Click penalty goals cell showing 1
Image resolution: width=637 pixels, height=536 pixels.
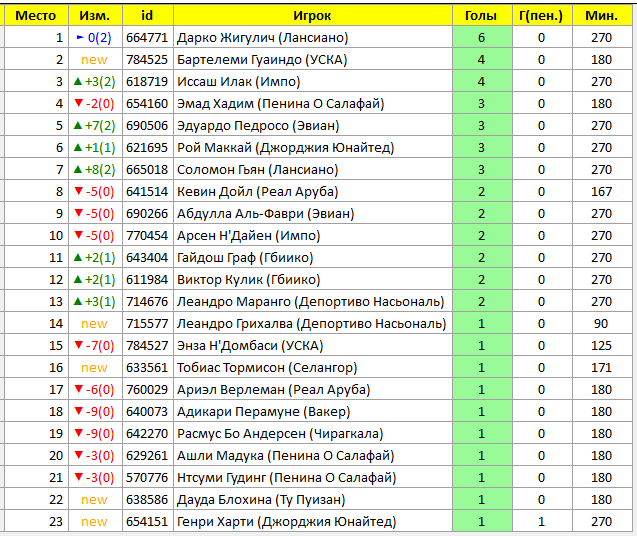click(x=542, y=521)
